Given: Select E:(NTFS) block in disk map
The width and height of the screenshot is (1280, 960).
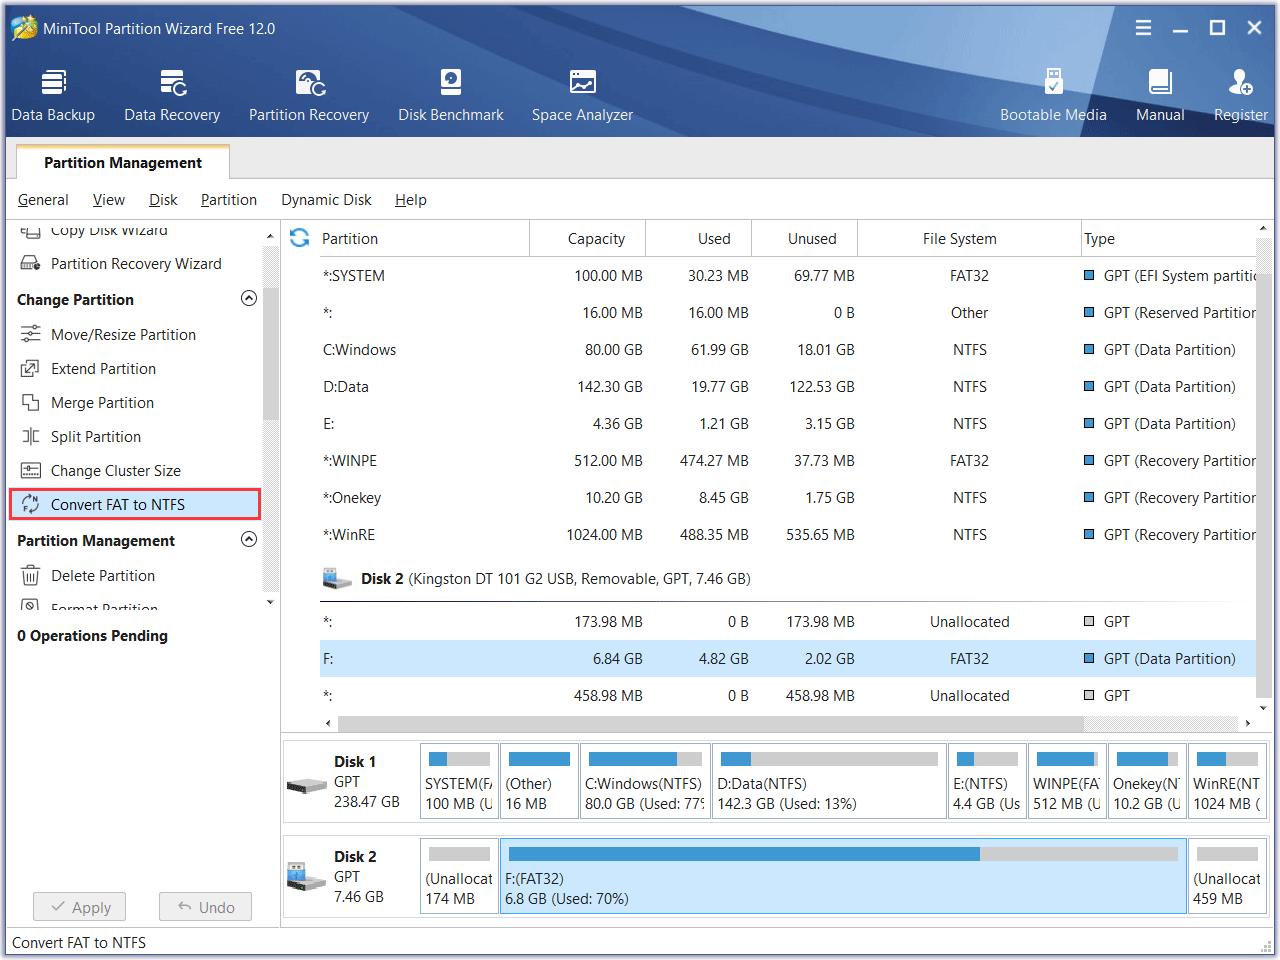Looking at the screenshot, I should tap(987, 781).
